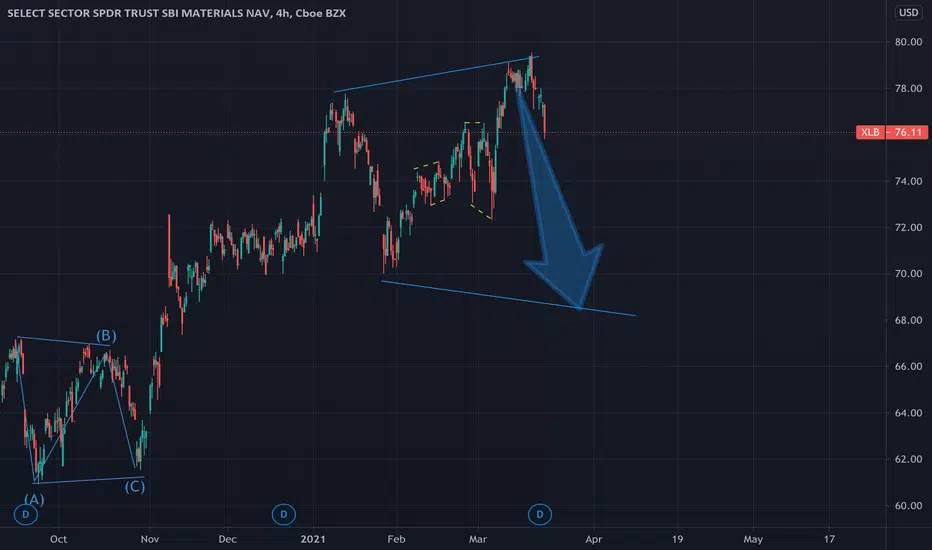Click the Mar label on time axis
Viewport: 932px width, 550px height.
pos(478,539)
